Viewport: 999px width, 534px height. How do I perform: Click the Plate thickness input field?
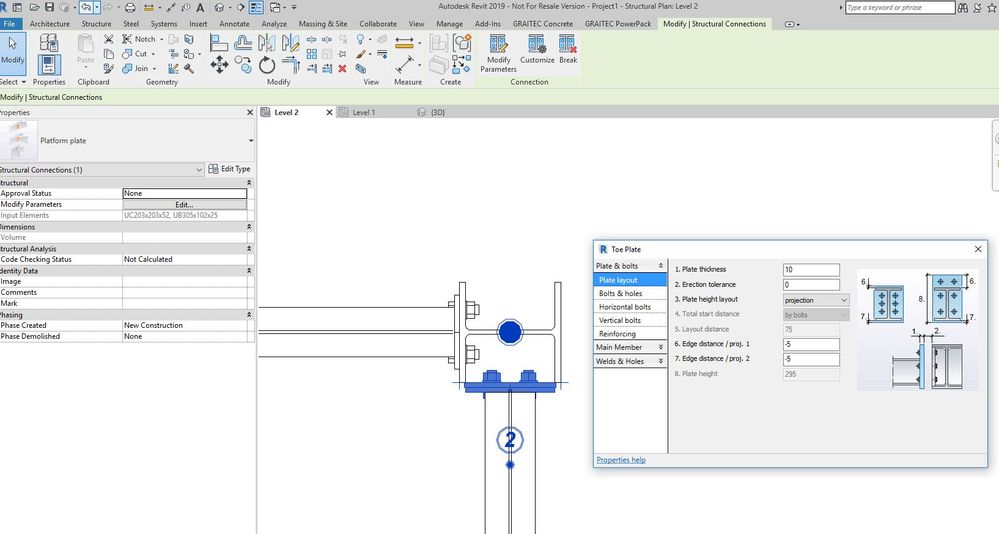[811, 270]
